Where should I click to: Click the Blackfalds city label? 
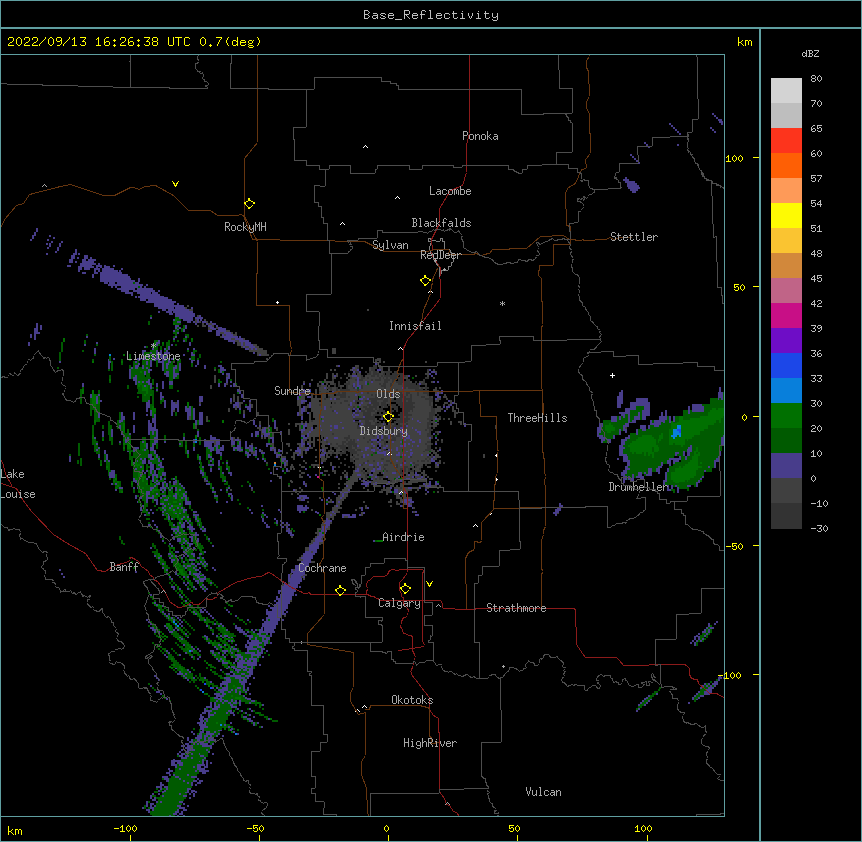point(441,223)
